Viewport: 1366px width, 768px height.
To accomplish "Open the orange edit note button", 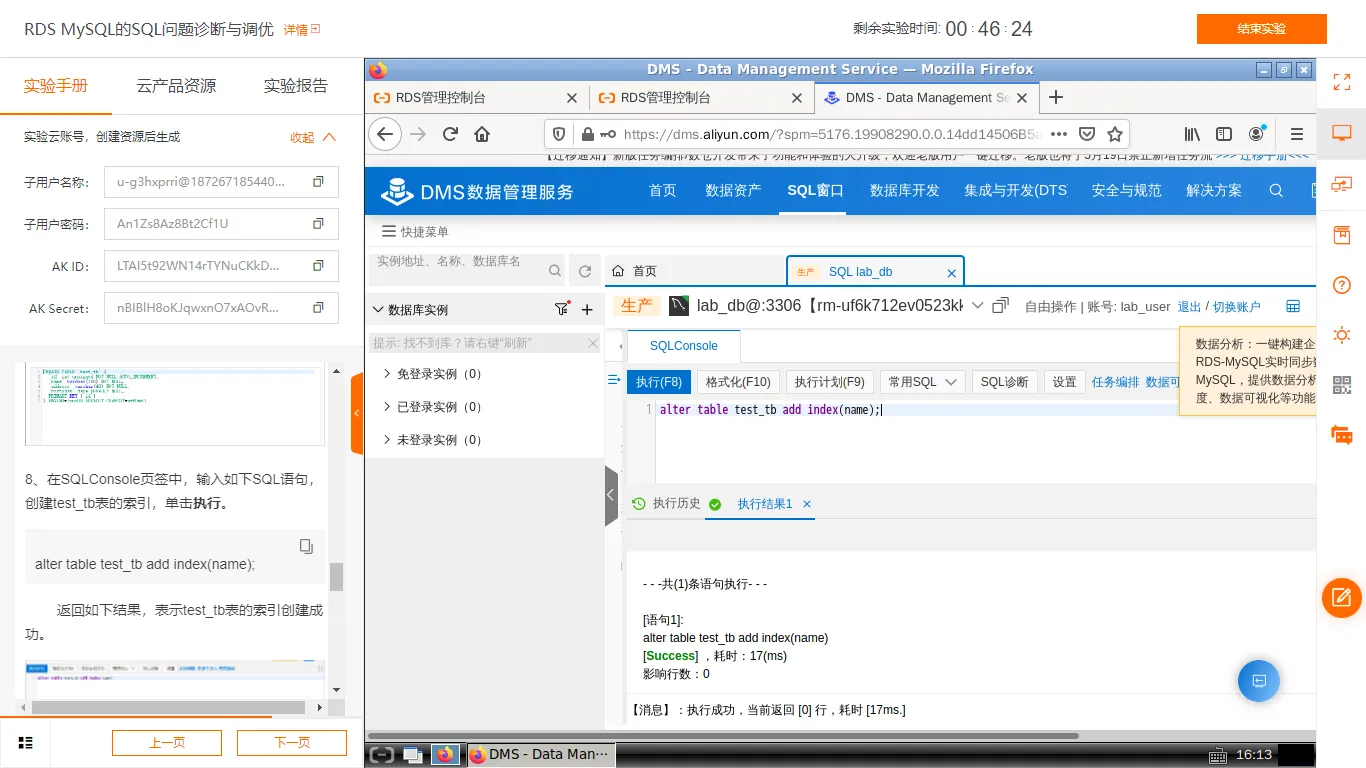I will [1342, 598].
